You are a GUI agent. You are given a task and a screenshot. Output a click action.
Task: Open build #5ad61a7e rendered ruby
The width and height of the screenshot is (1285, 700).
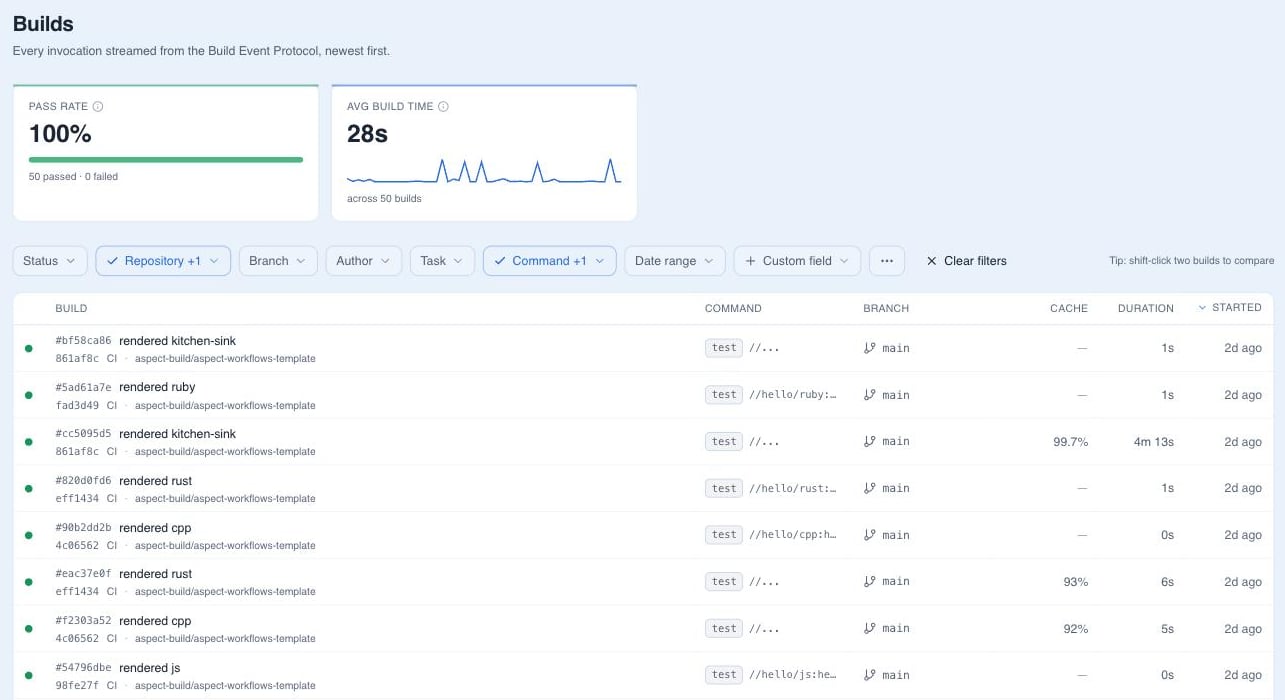tap(643, 395)
